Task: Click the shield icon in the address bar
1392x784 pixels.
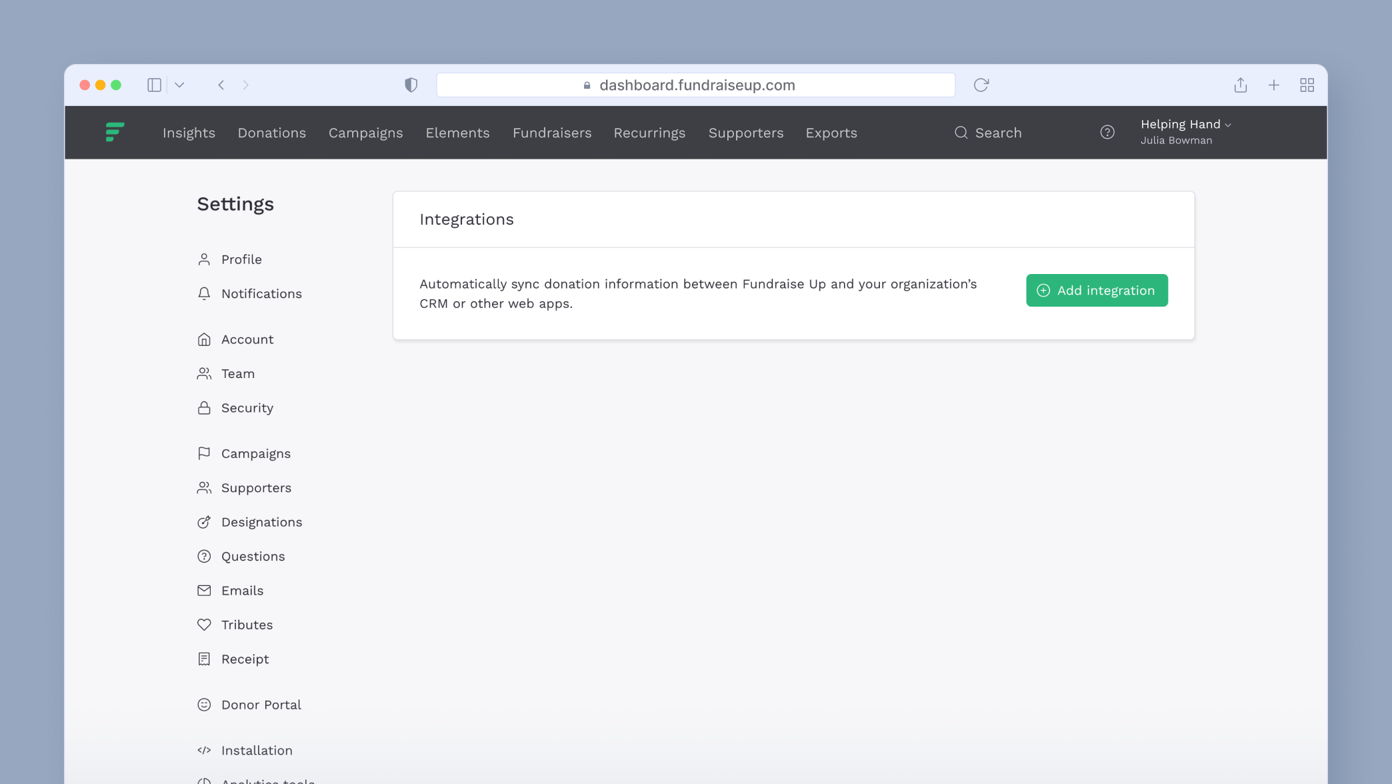Action: pyautogui.click(x=410, y=85)
